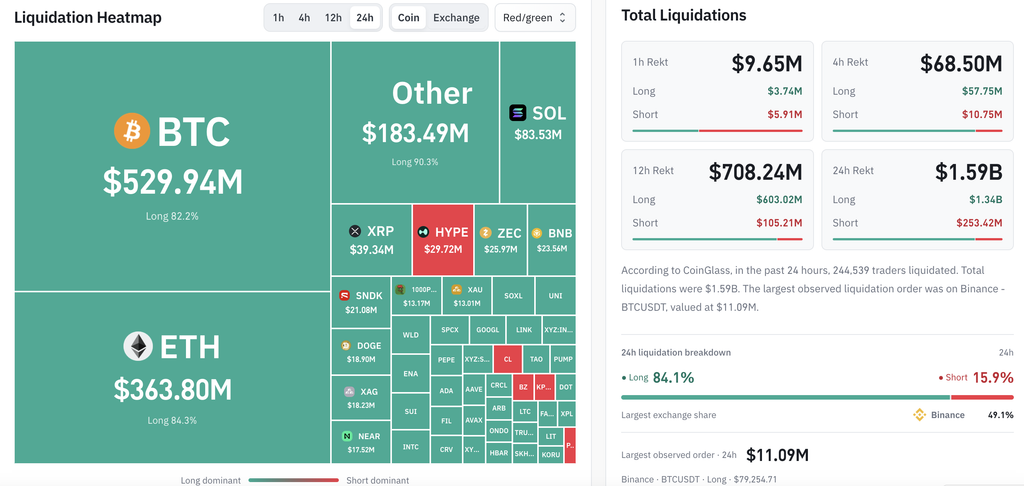Switch heatmap timeframe to 4h

tap(304, 18)
